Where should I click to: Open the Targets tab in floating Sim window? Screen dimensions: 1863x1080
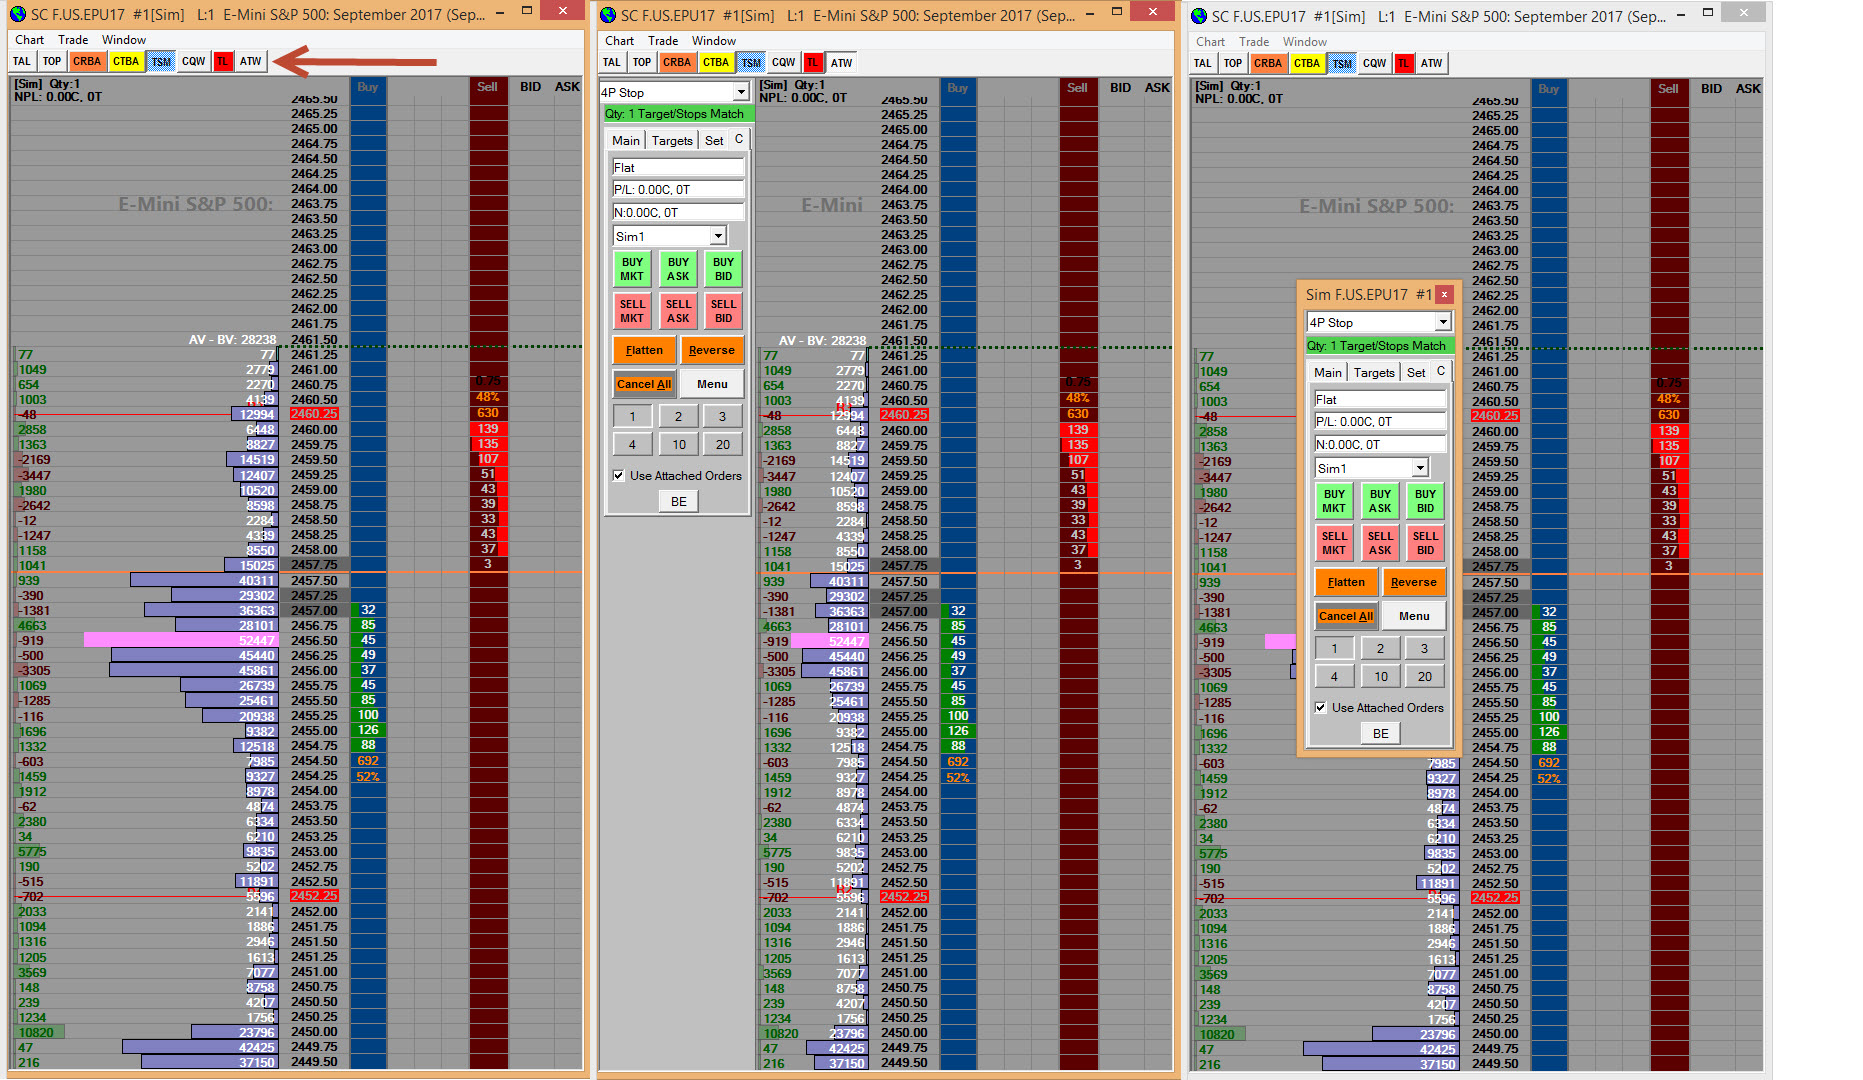[1374, 373]
